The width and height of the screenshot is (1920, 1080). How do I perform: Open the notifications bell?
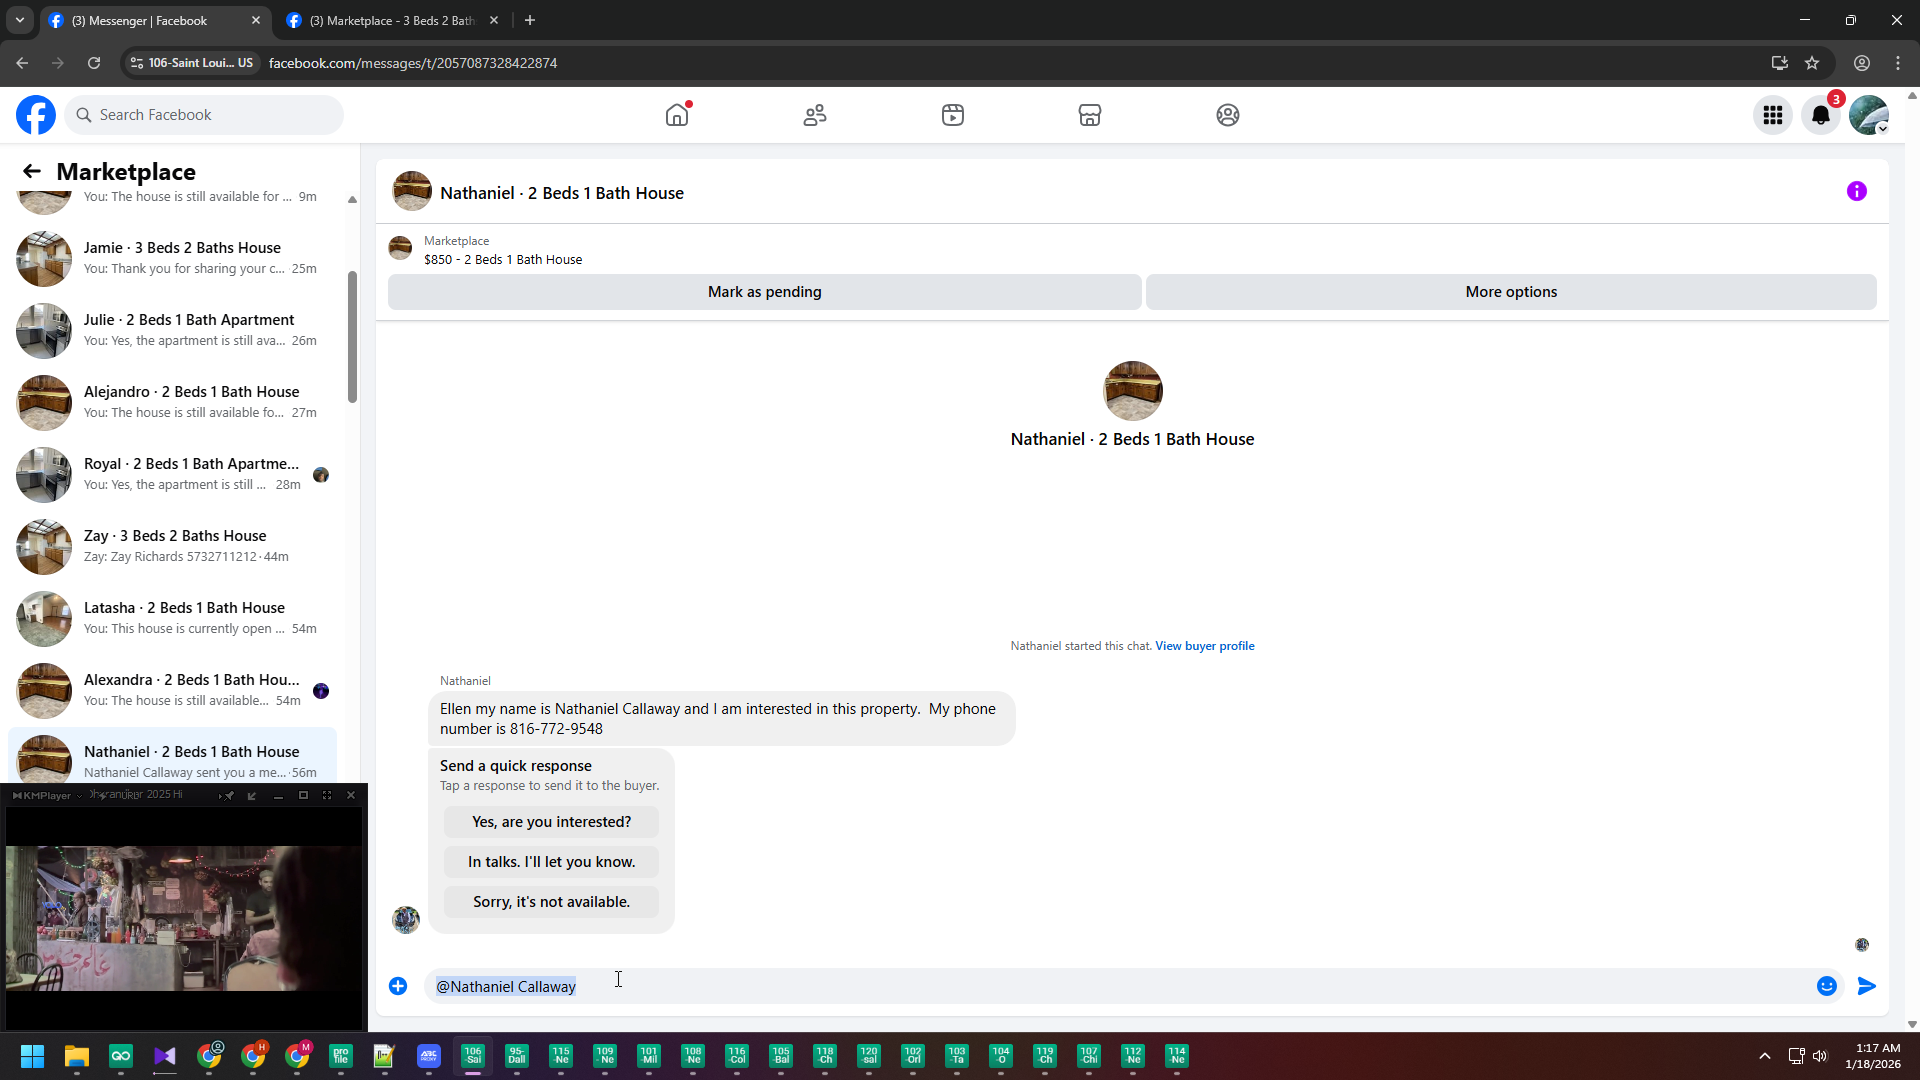tap(1821, 115)
